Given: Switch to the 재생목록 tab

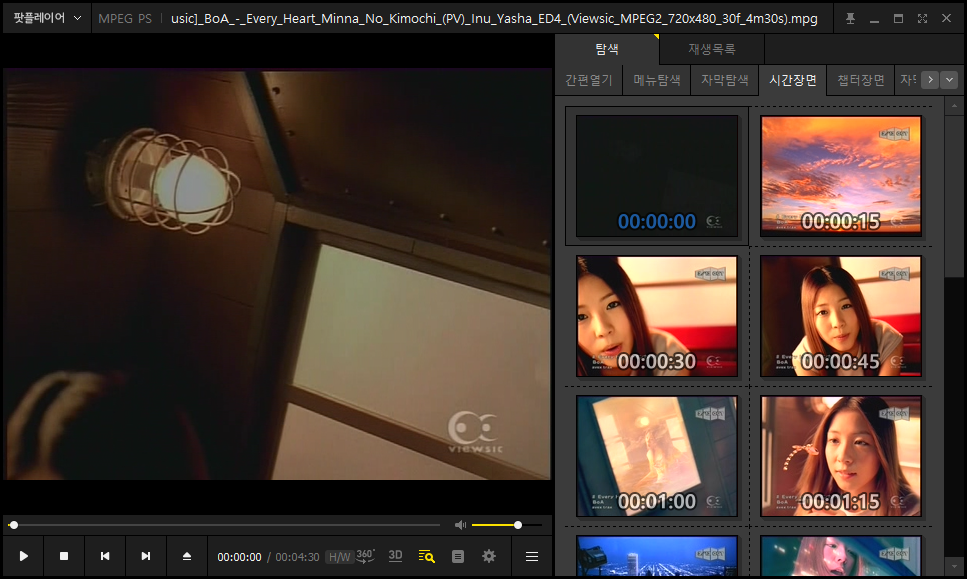Looking at the screenshot, I should [712, 49].
